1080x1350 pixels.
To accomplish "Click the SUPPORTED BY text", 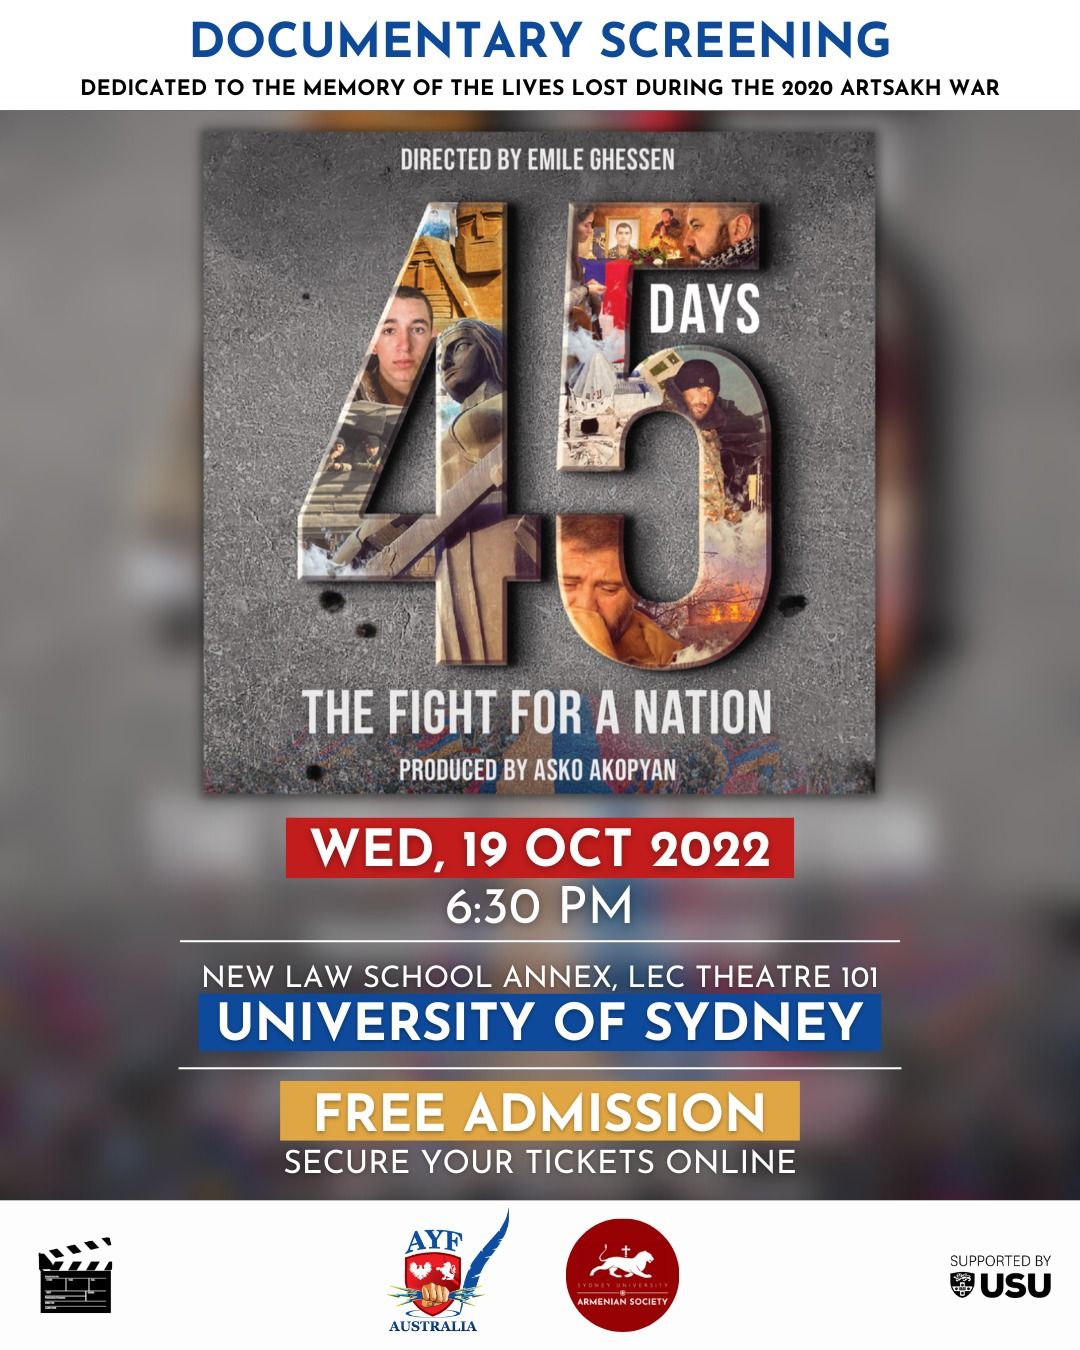I will [x=1000, y=1261].
